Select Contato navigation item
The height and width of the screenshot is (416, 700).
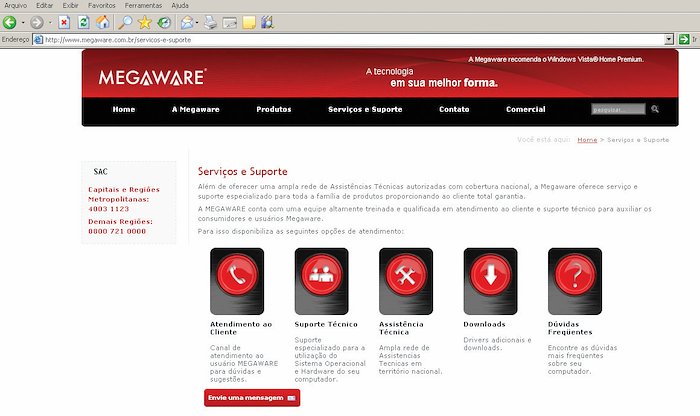[x=454, y=109]
